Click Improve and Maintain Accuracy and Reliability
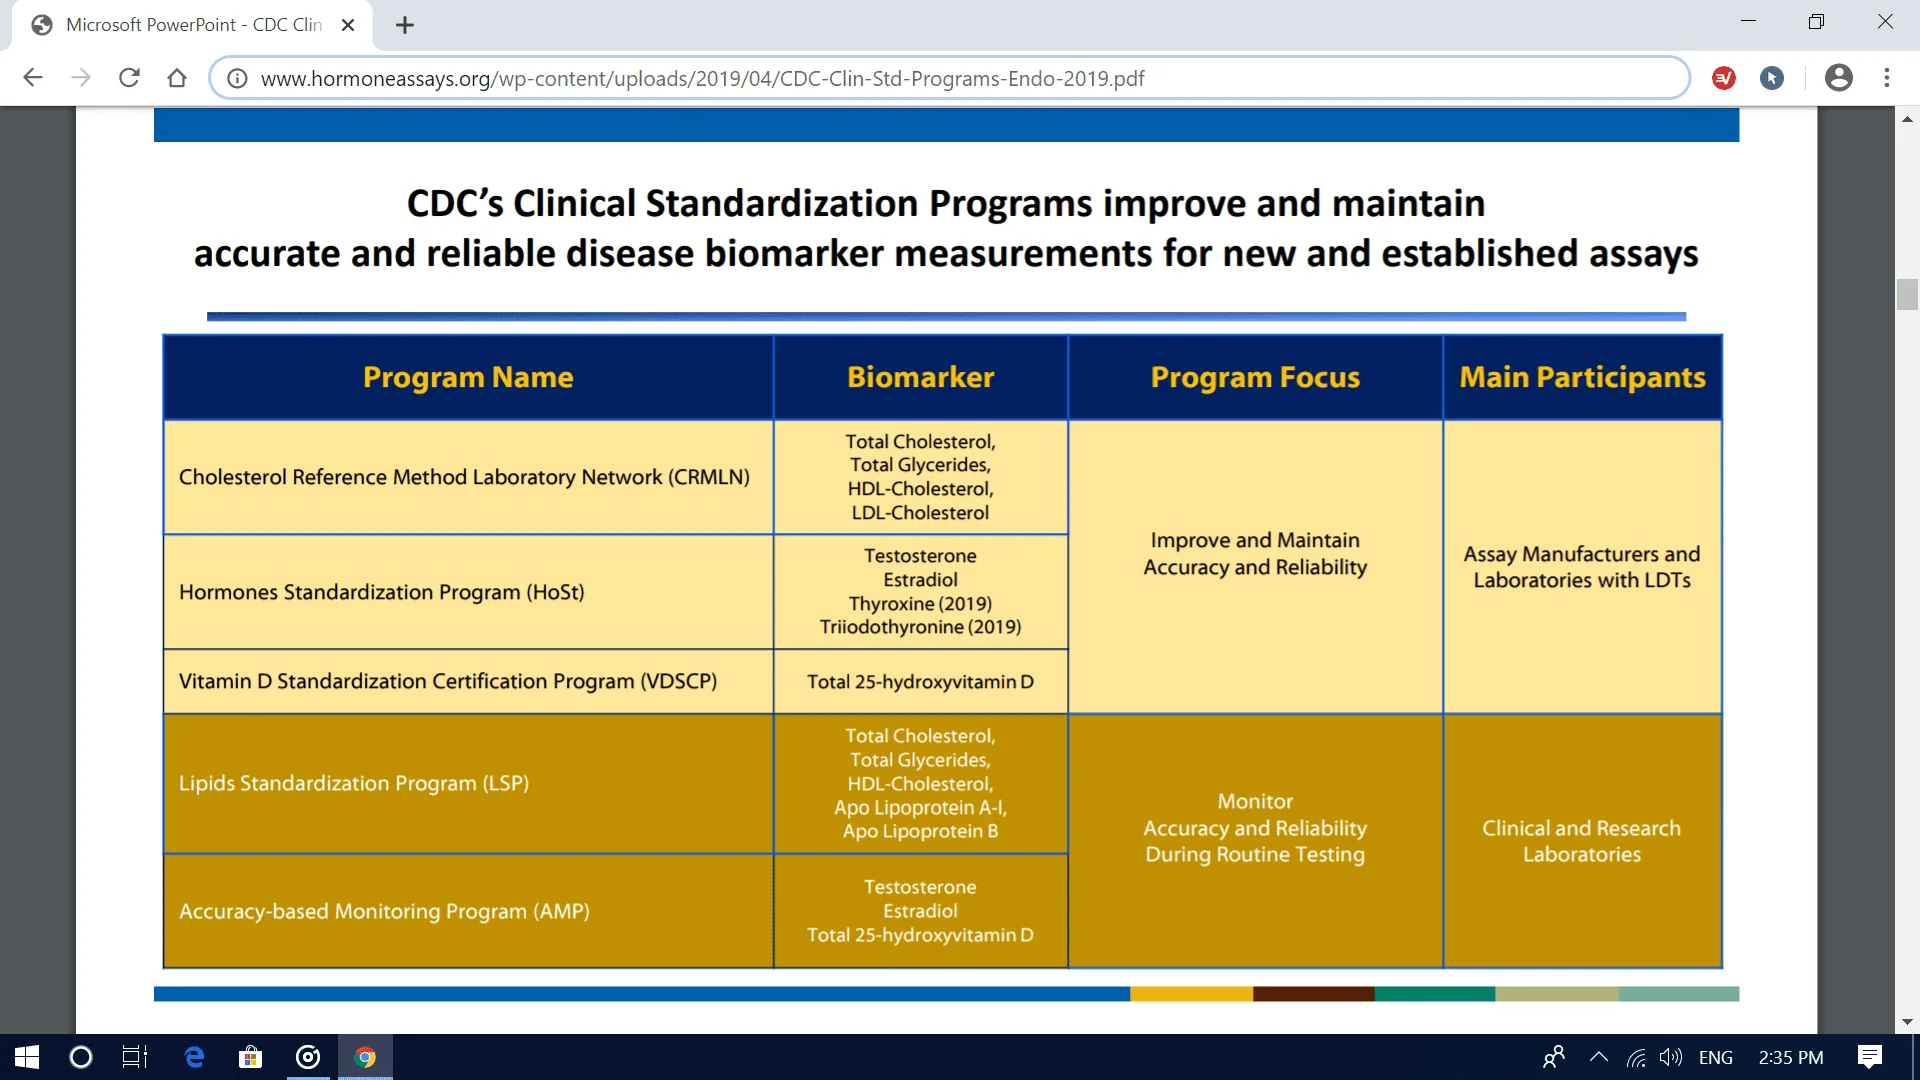This screenshot has height=1080, width=1920. (1255, 553)
